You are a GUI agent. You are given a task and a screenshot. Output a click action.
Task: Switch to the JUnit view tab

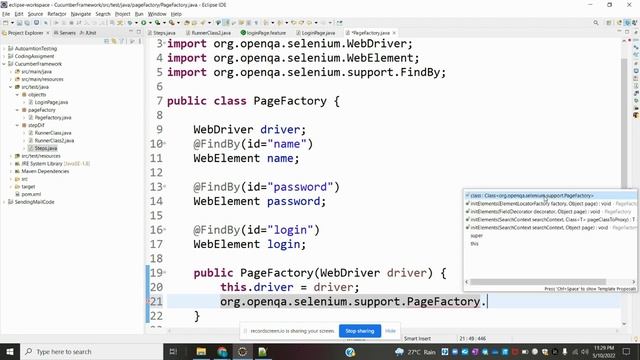coord(88,33)
